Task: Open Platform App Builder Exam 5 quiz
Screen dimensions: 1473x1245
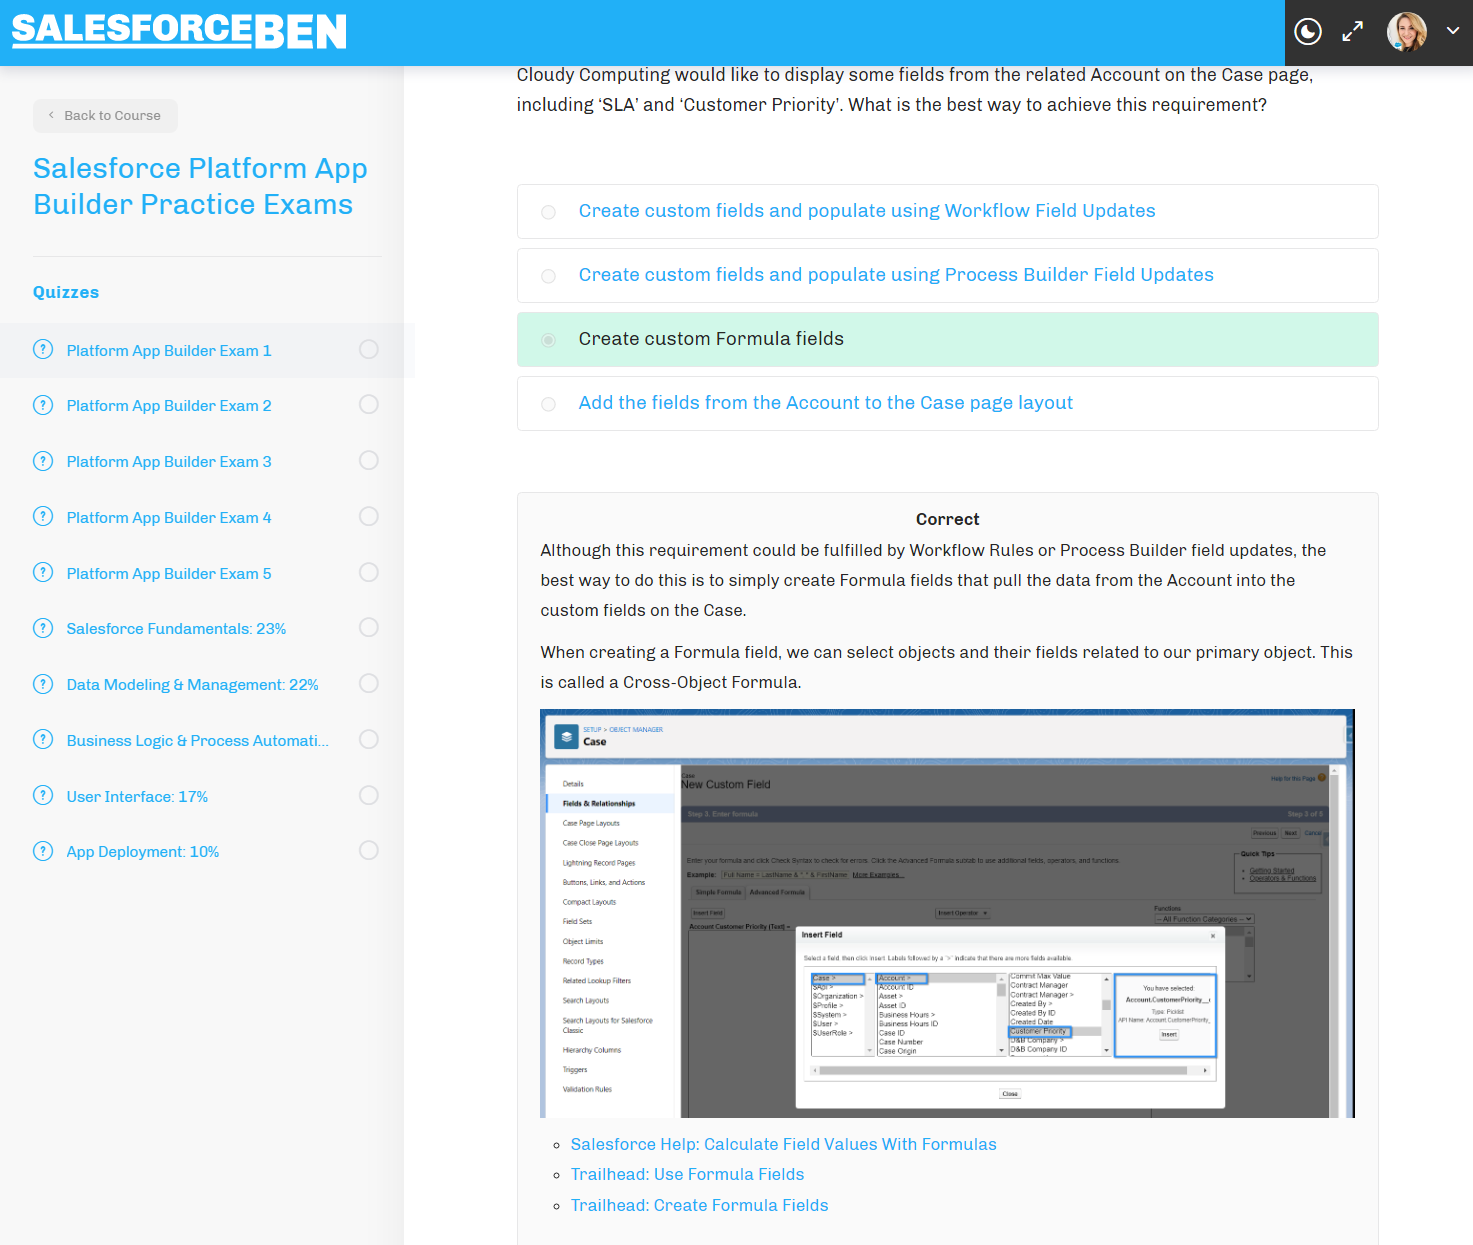Action: (x=169, y=574)
